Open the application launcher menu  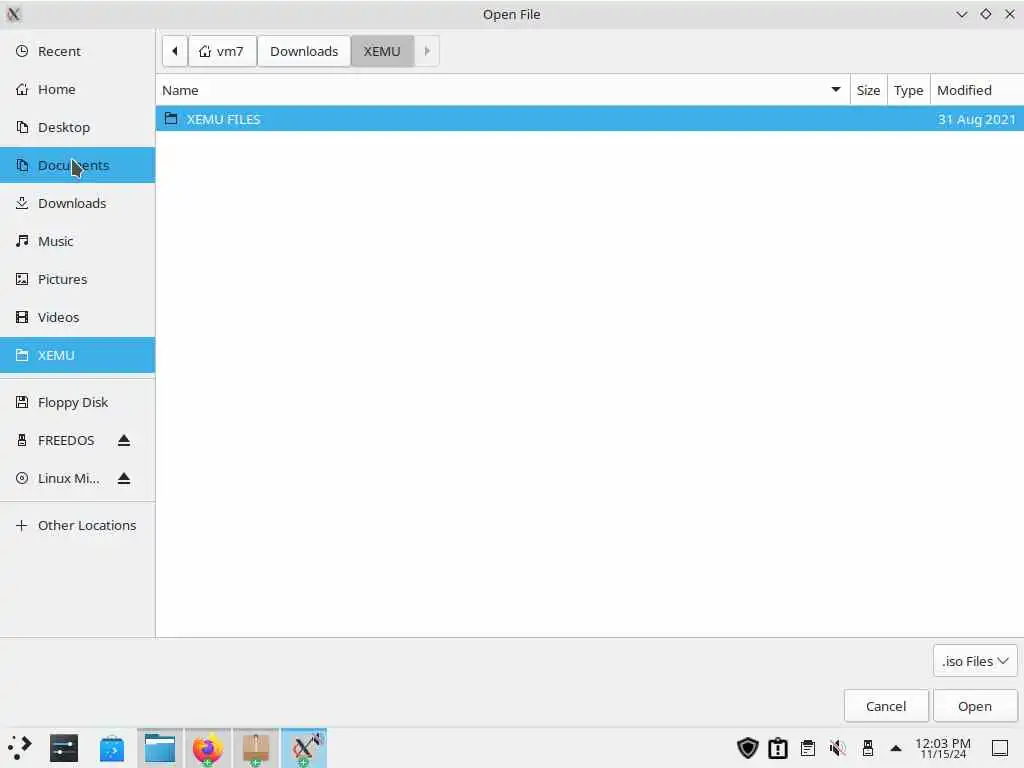(20, 748)
